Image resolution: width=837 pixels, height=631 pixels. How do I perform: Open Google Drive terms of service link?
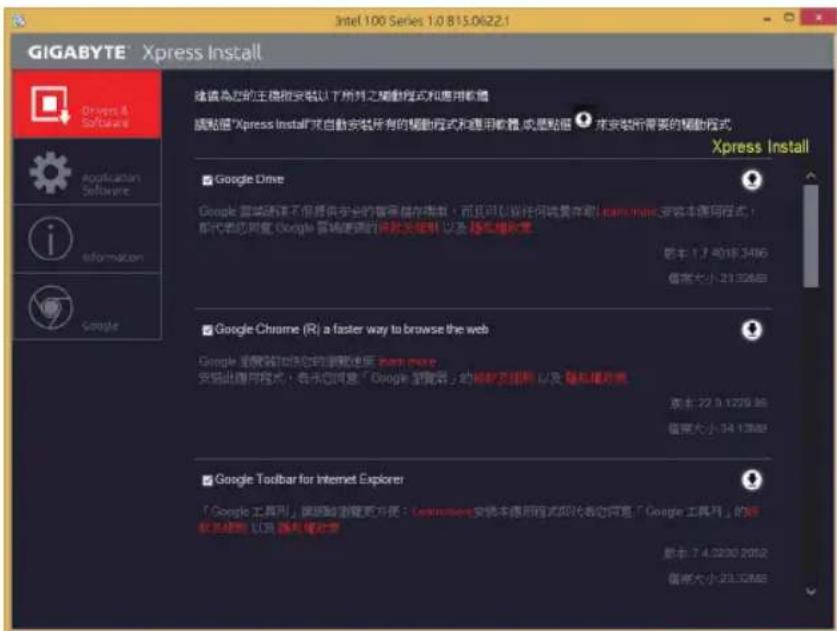coord(408,228)
